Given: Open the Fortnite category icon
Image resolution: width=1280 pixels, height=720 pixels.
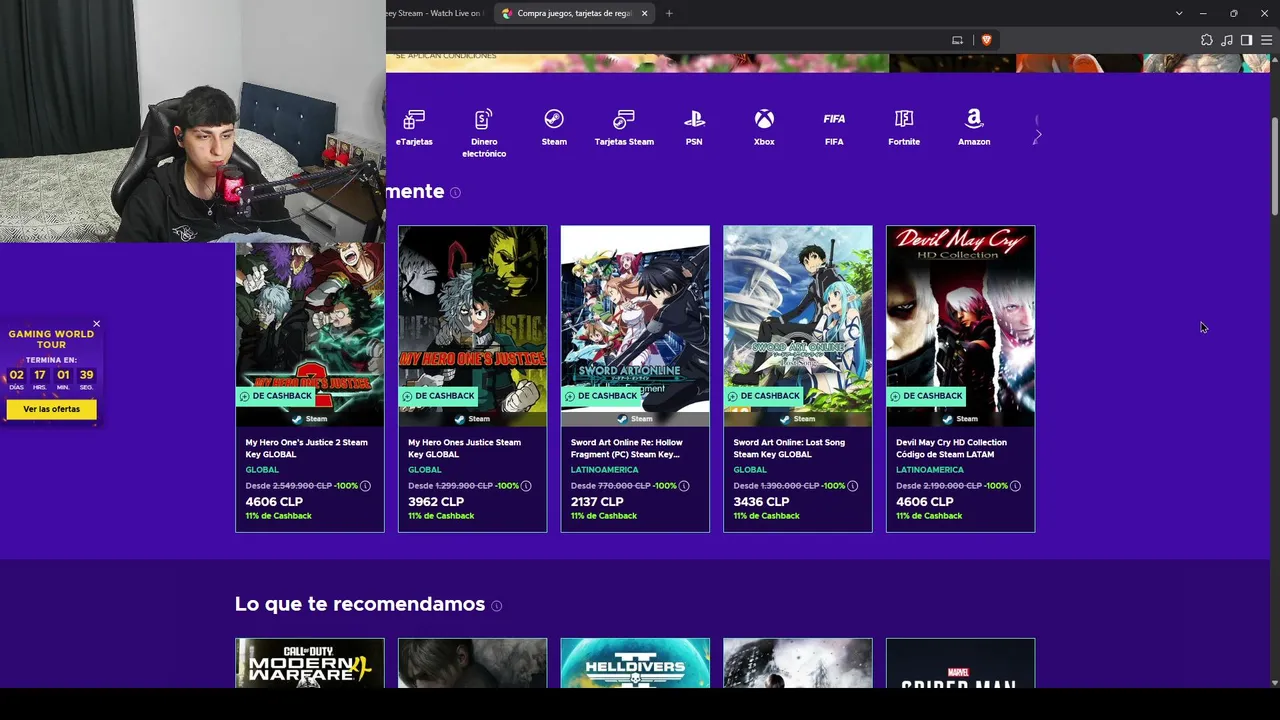Looking at the screenshot, I should coord(904,128).
